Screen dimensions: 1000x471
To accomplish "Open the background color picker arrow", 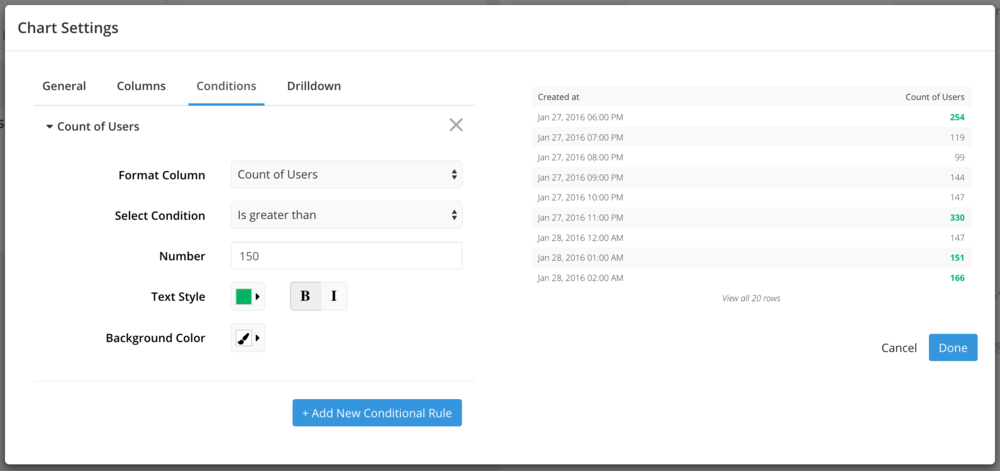I will (x=258, y=338).
